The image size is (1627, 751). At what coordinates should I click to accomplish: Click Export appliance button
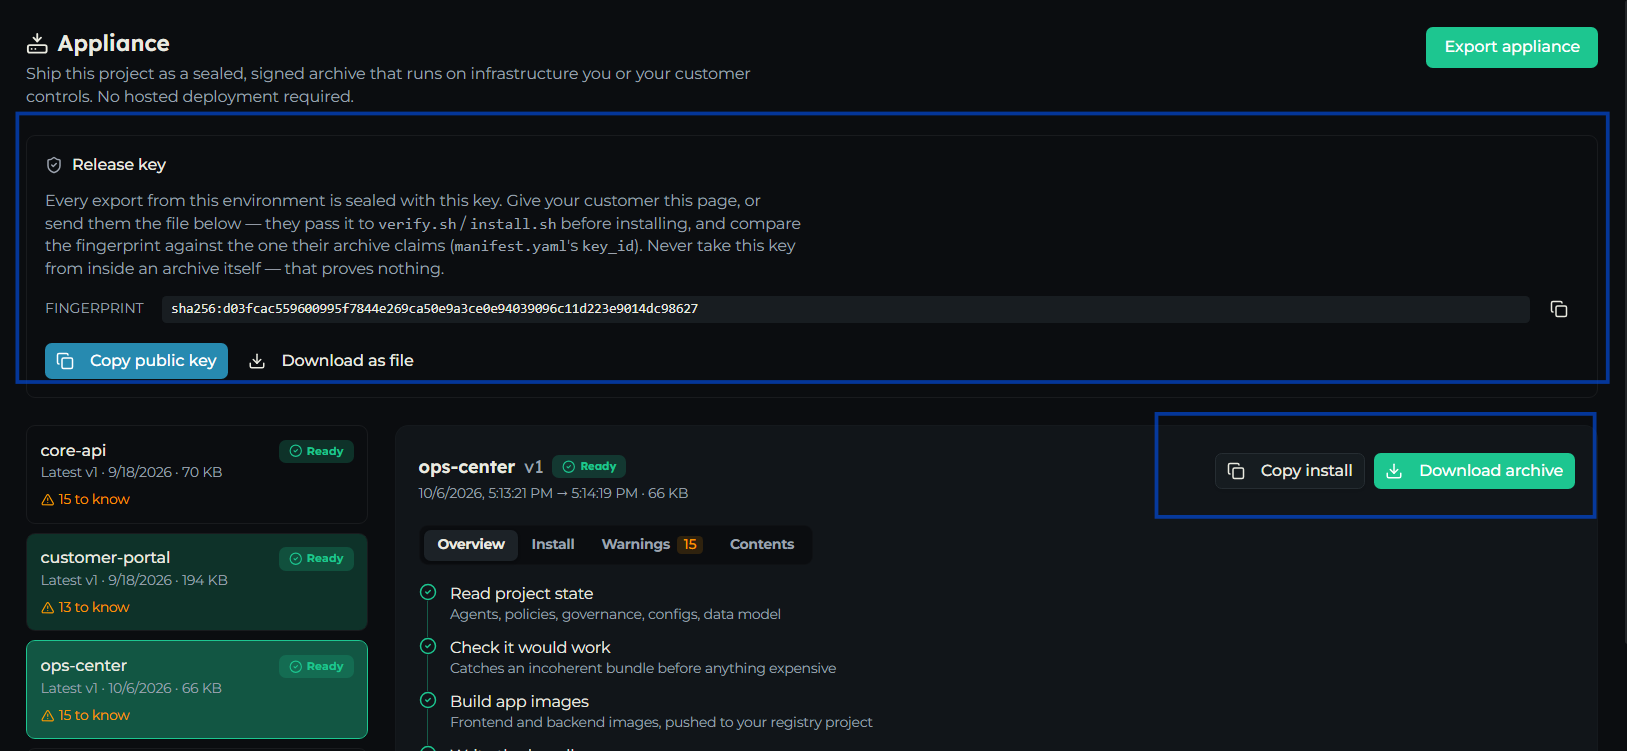pos(1512,47)
